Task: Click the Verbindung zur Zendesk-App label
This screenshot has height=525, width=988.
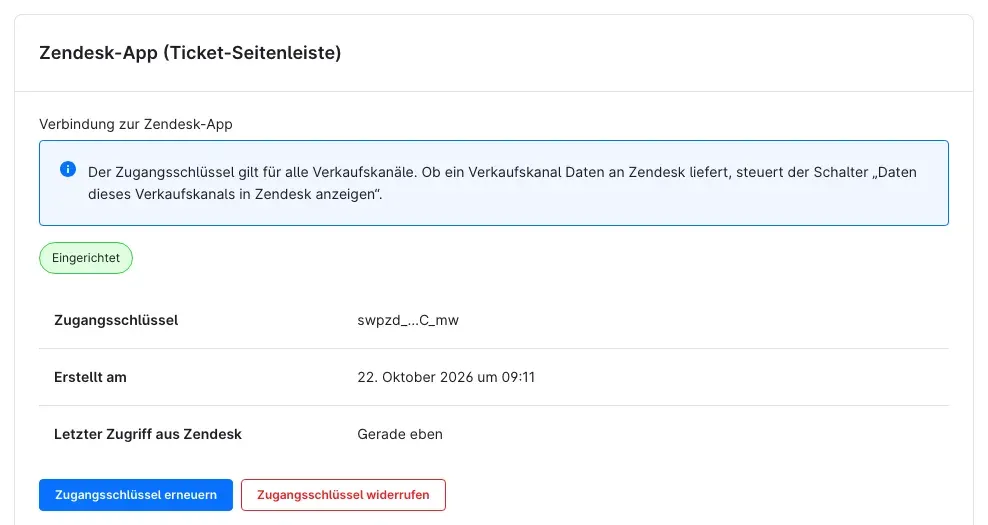Action: pyautogui.click(x=136, y=124)
